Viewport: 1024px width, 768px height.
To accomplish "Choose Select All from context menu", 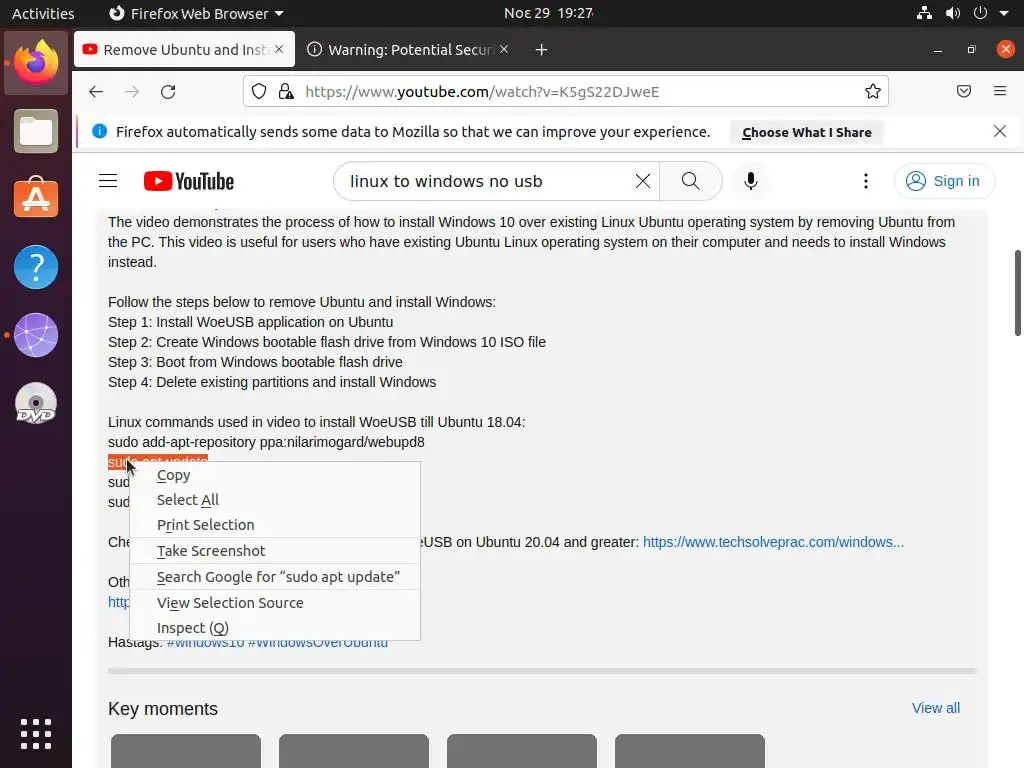I will click(x=275, y=500).
